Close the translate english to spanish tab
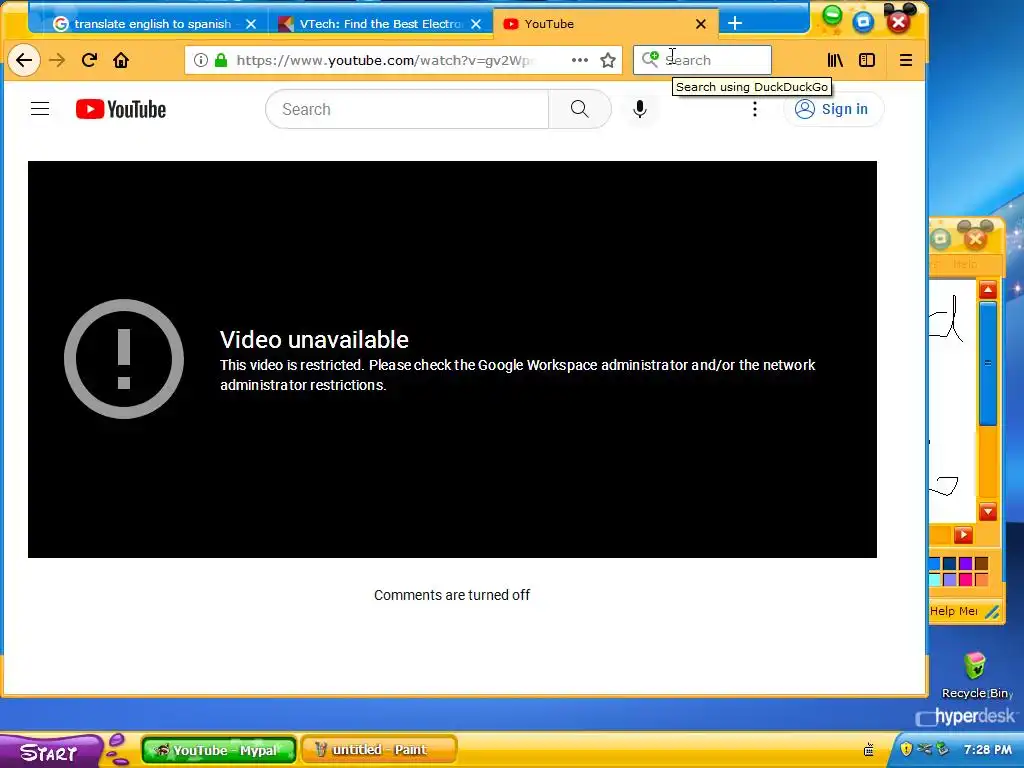 pos(251,24)
